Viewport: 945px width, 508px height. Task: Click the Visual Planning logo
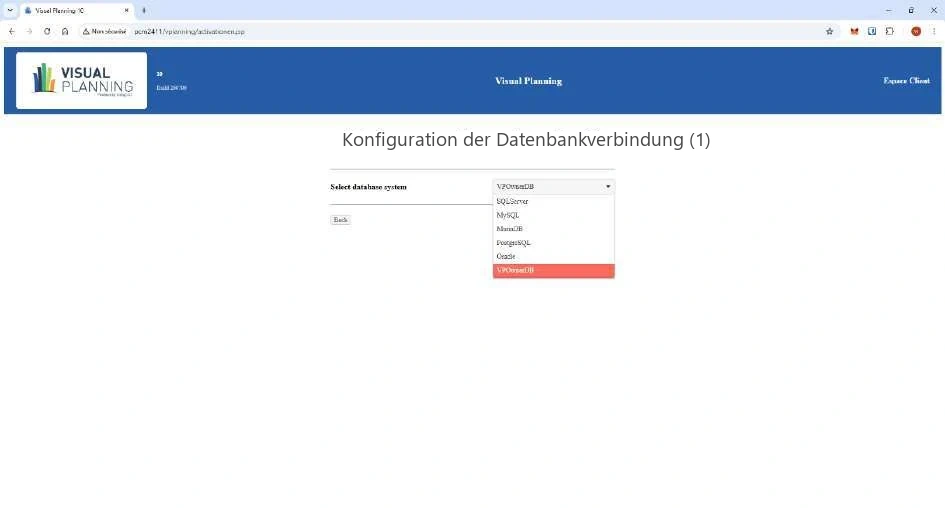(81, 80)
